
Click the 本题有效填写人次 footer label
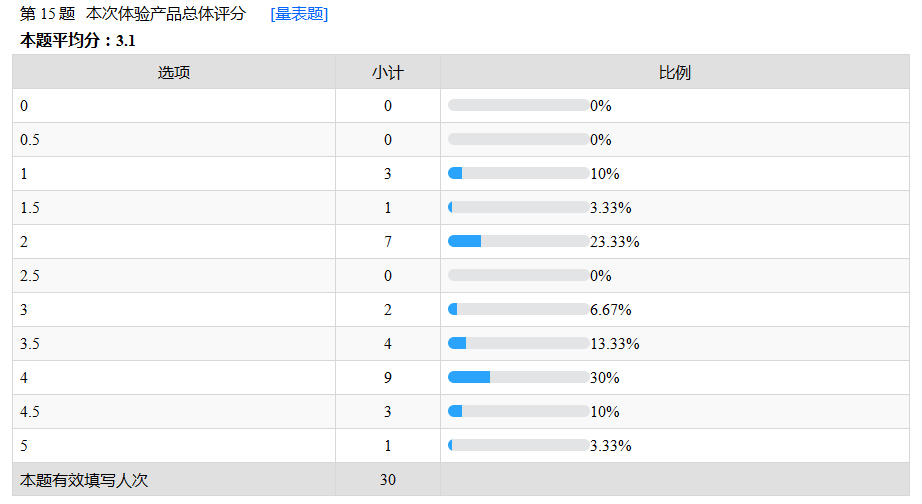point(84,480)
